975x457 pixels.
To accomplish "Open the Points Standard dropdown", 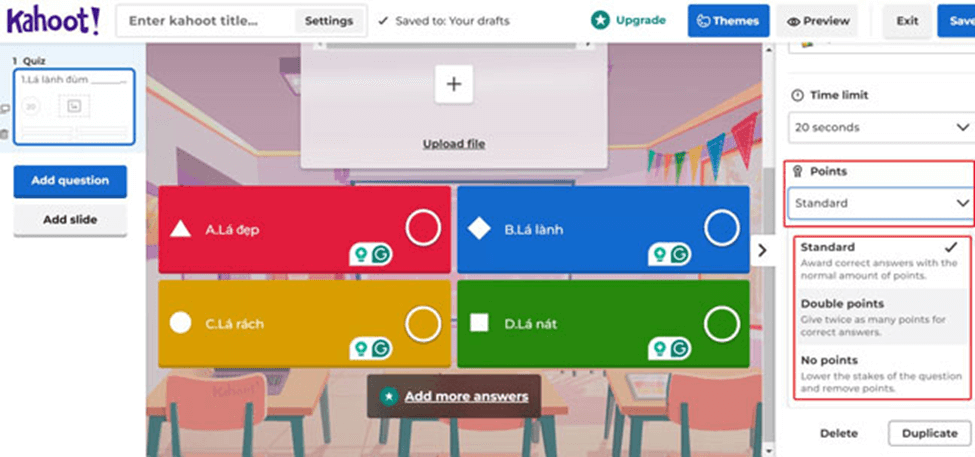I will 881,203.
